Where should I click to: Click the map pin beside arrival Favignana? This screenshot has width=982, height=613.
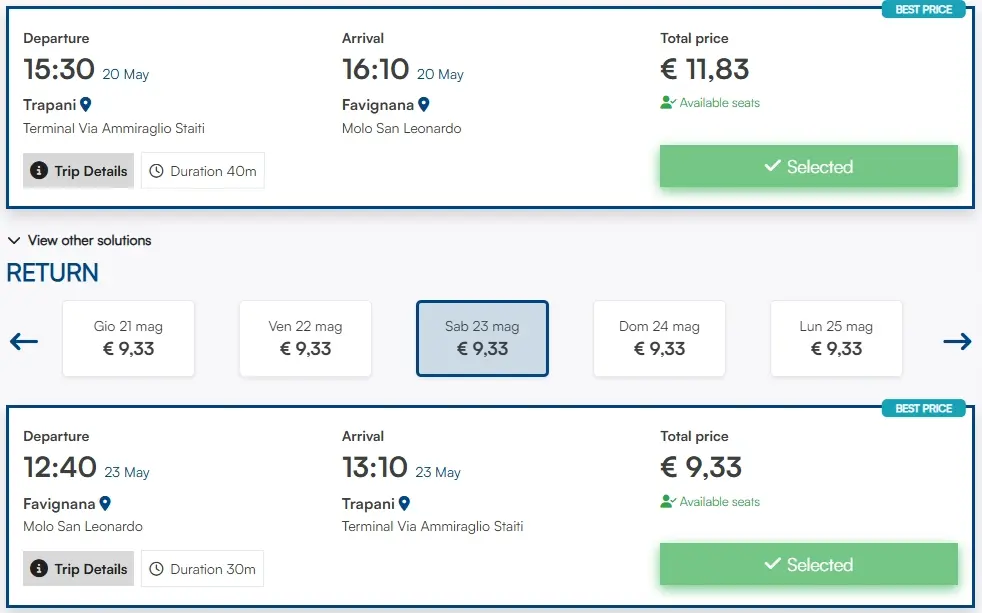pos(424,104)
